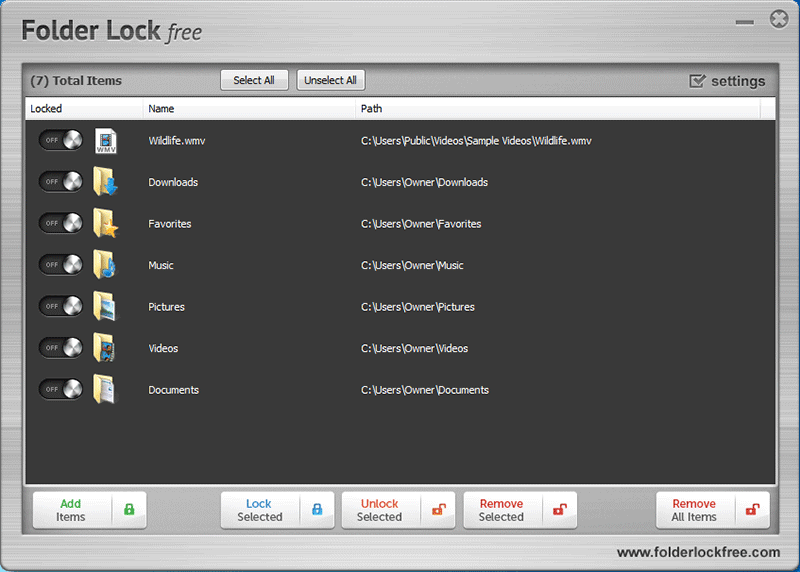The height and width of the screenshot is (572, 800).
Task: Click the blue padlock beside Lock Selected
Action: [317, 509]
